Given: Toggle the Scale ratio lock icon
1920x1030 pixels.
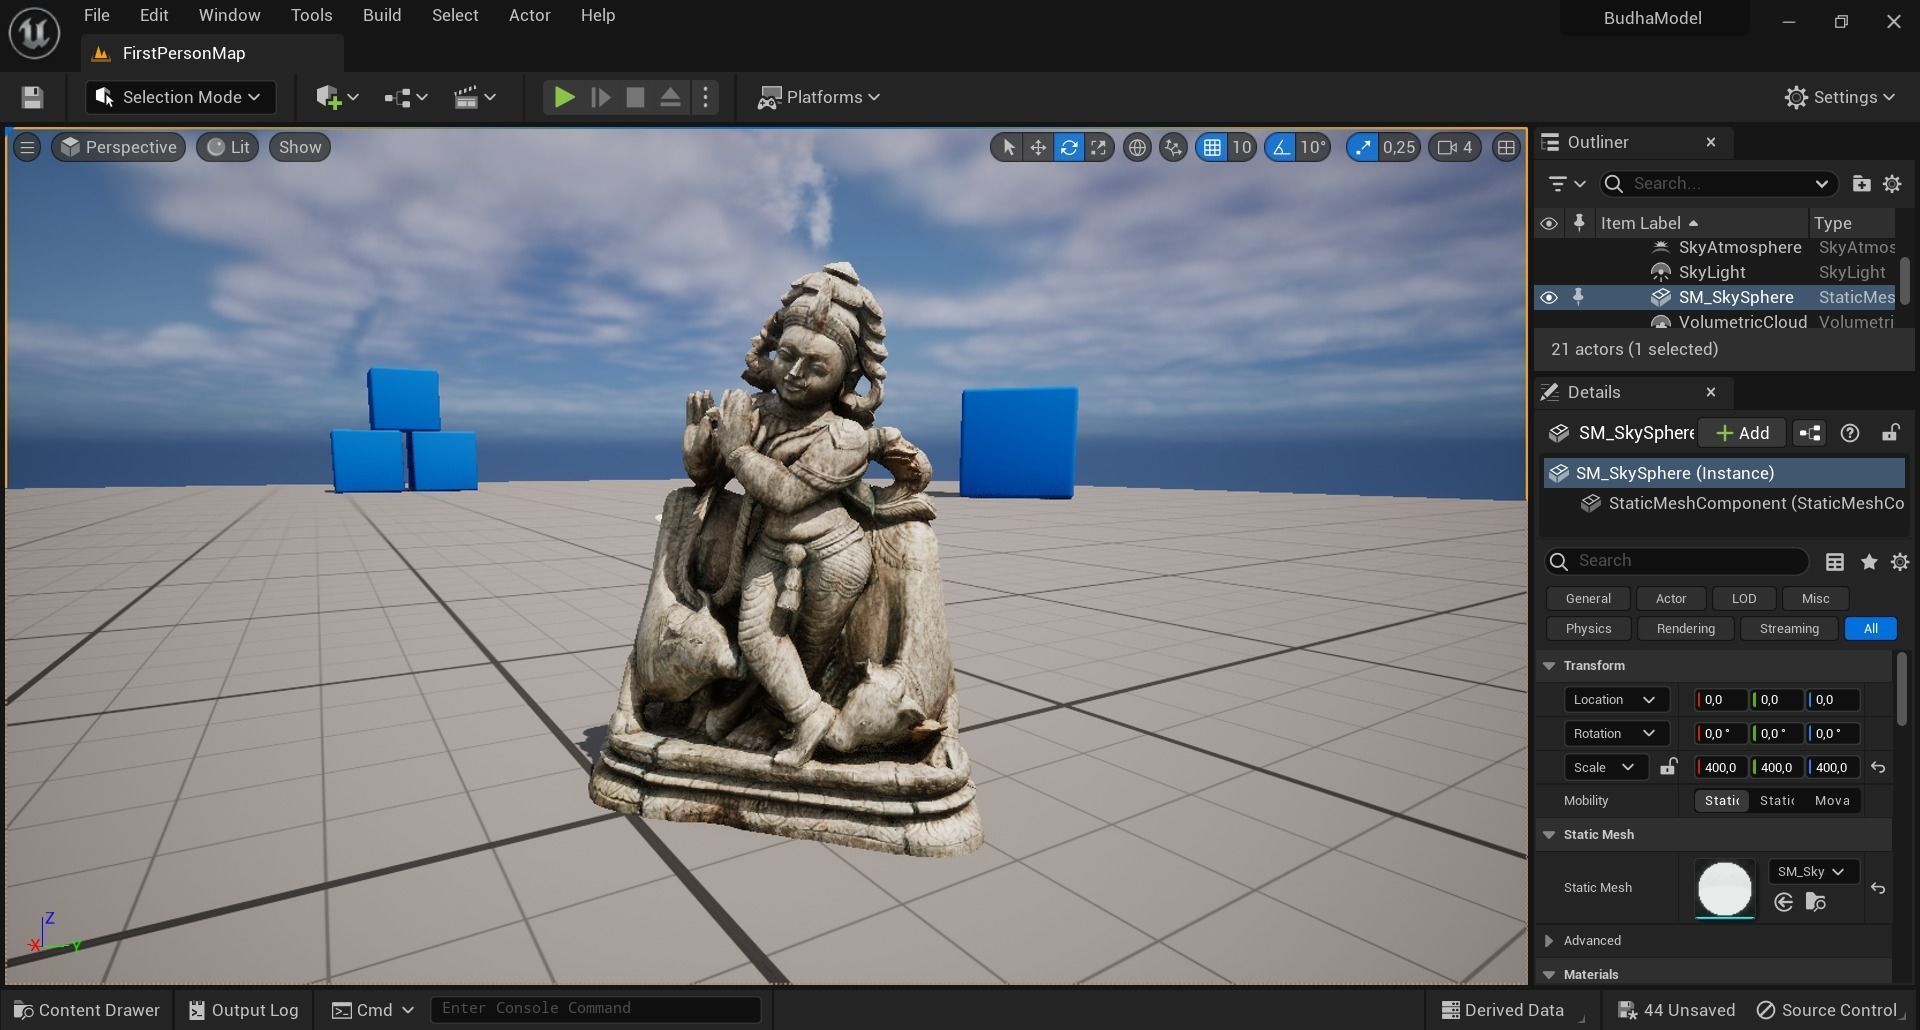Looking at the screenshot, I should 1668,767.
